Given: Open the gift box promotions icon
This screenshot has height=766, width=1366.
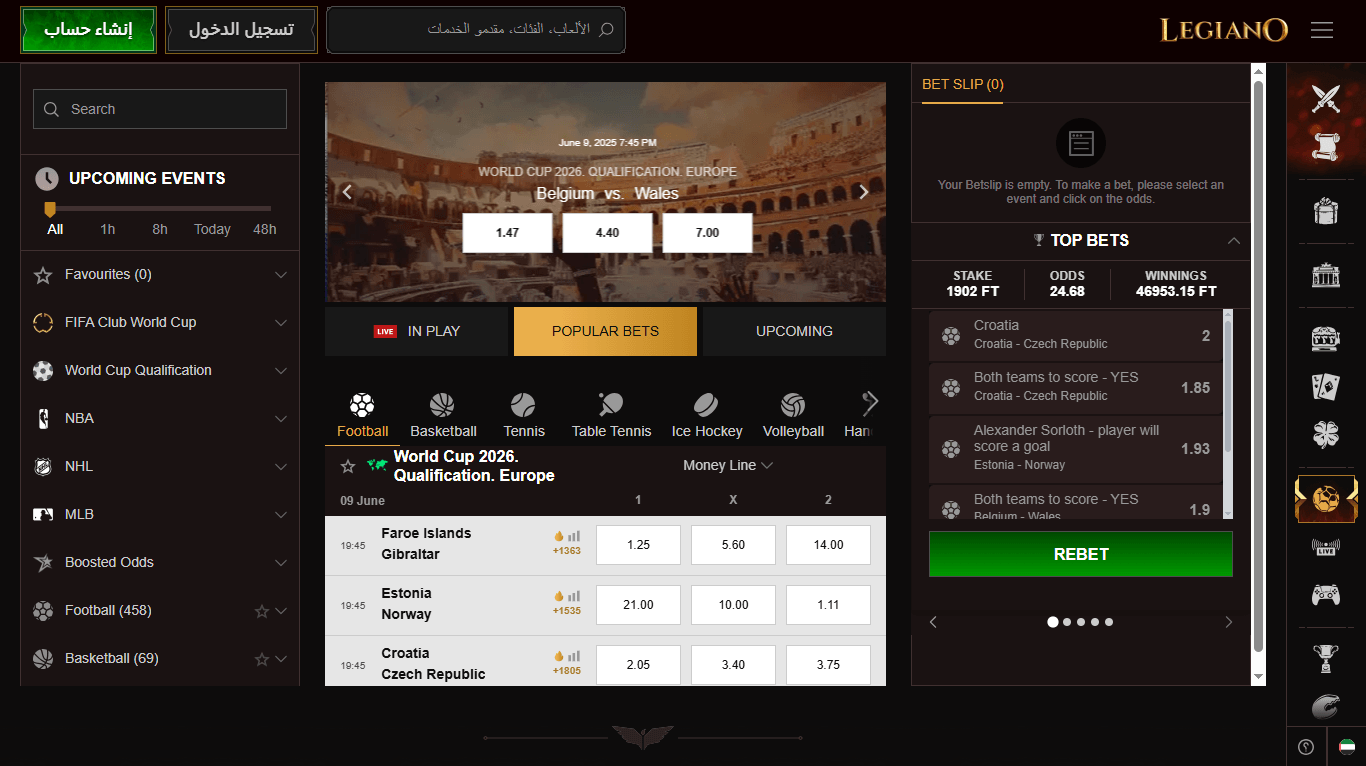Looking at the screenshot, I should pos(1326,212).
